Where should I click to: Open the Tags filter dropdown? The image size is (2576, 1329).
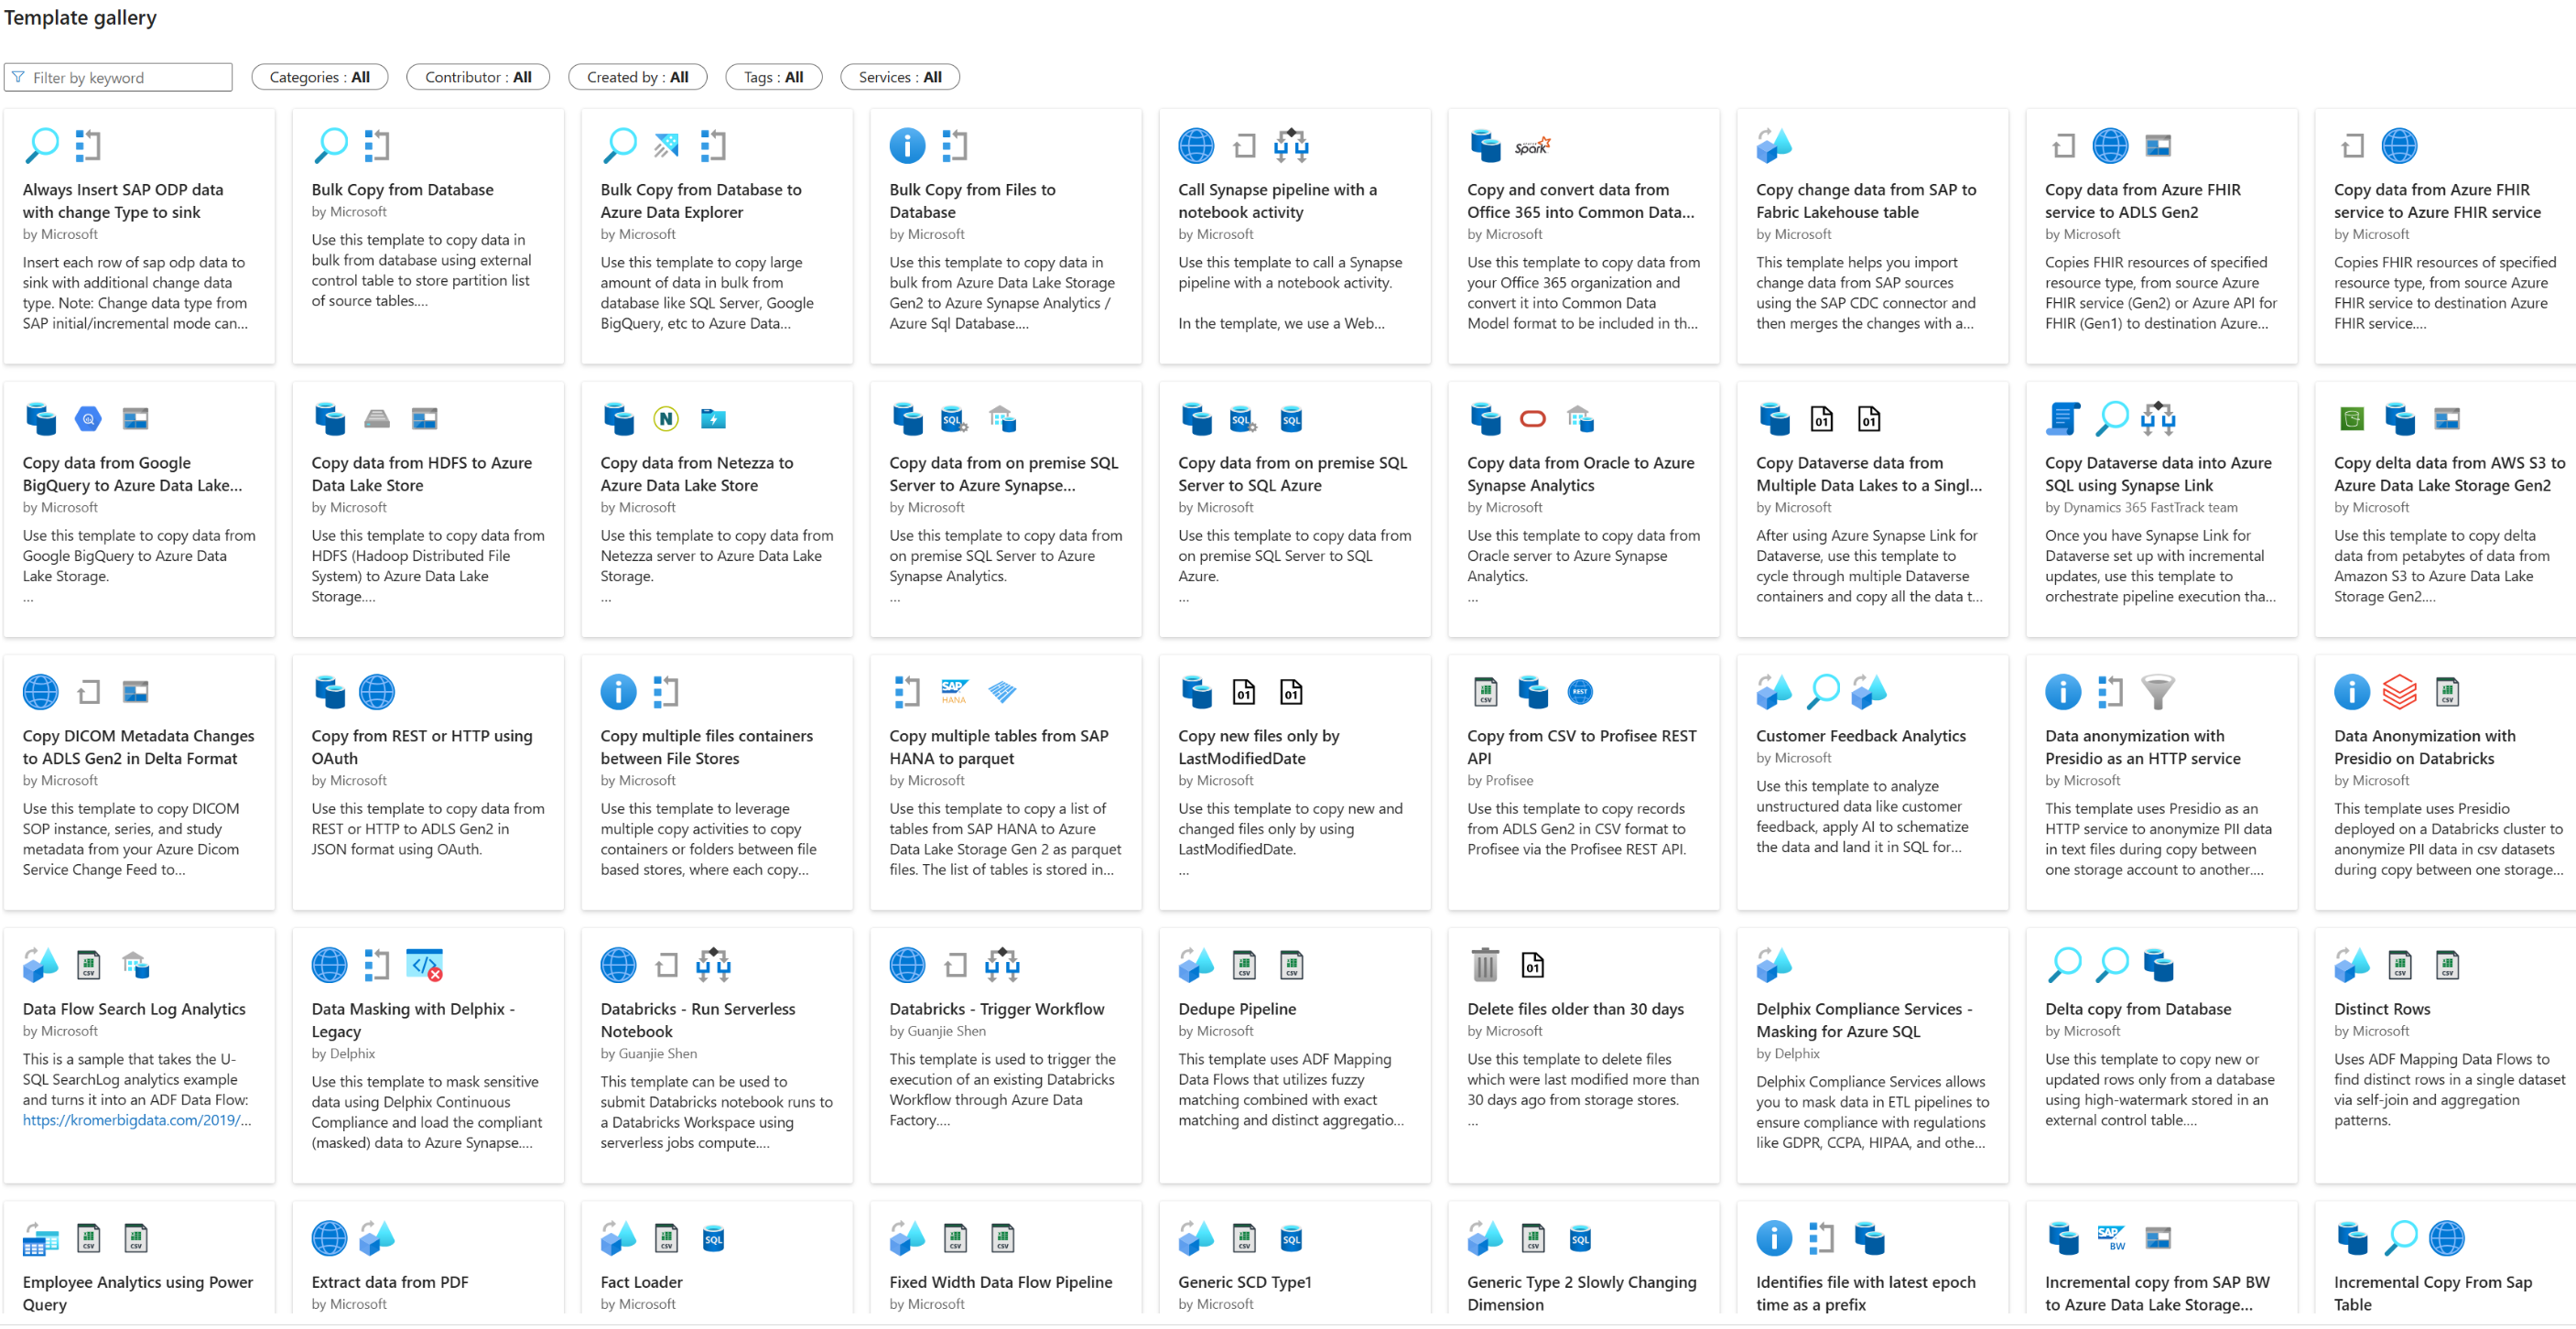(773, 77)
